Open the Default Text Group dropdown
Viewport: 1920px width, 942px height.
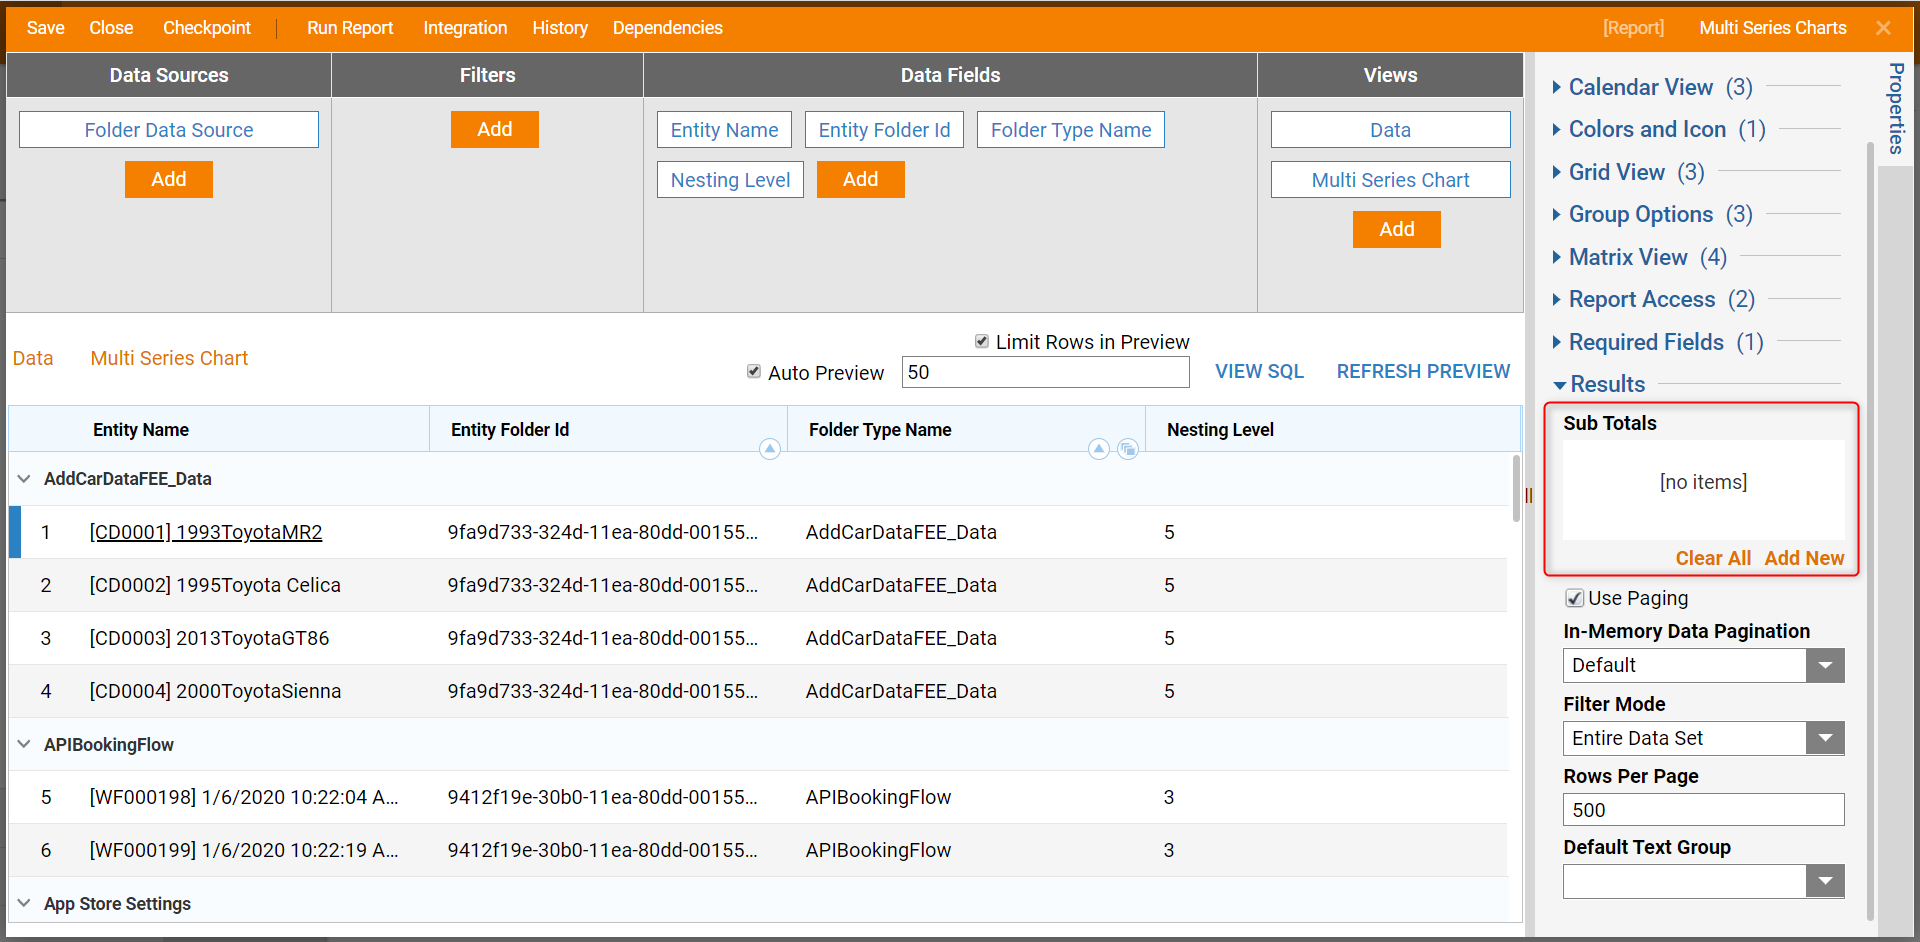(1825, 881)
